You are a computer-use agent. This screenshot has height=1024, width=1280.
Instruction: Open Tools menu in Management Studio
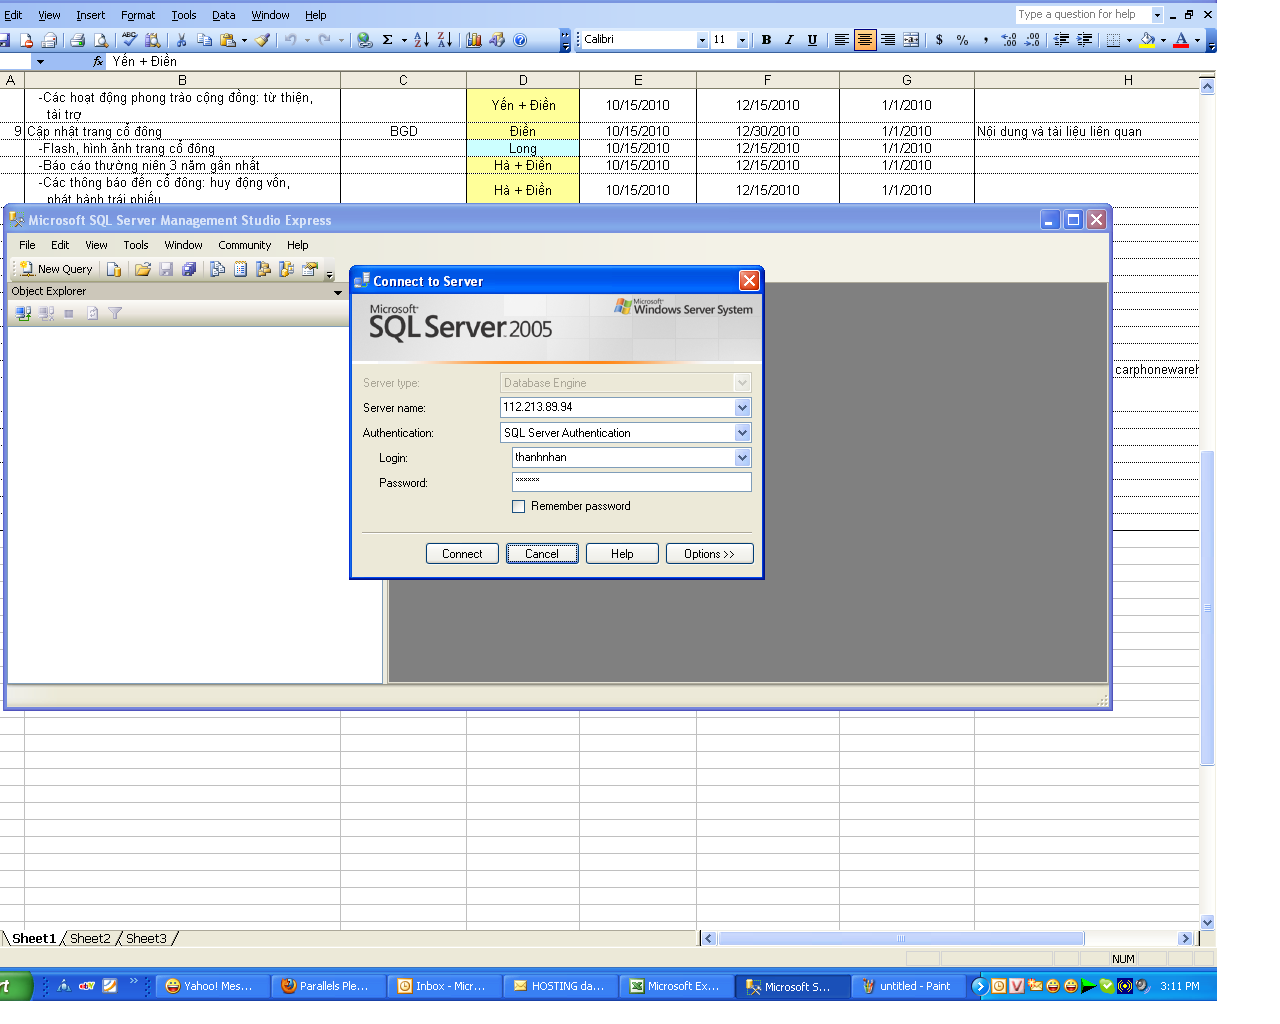136,245
